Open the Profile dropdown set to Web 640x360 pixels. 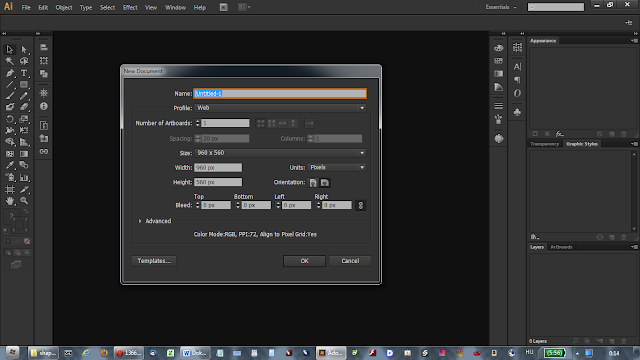click(280, 108)
